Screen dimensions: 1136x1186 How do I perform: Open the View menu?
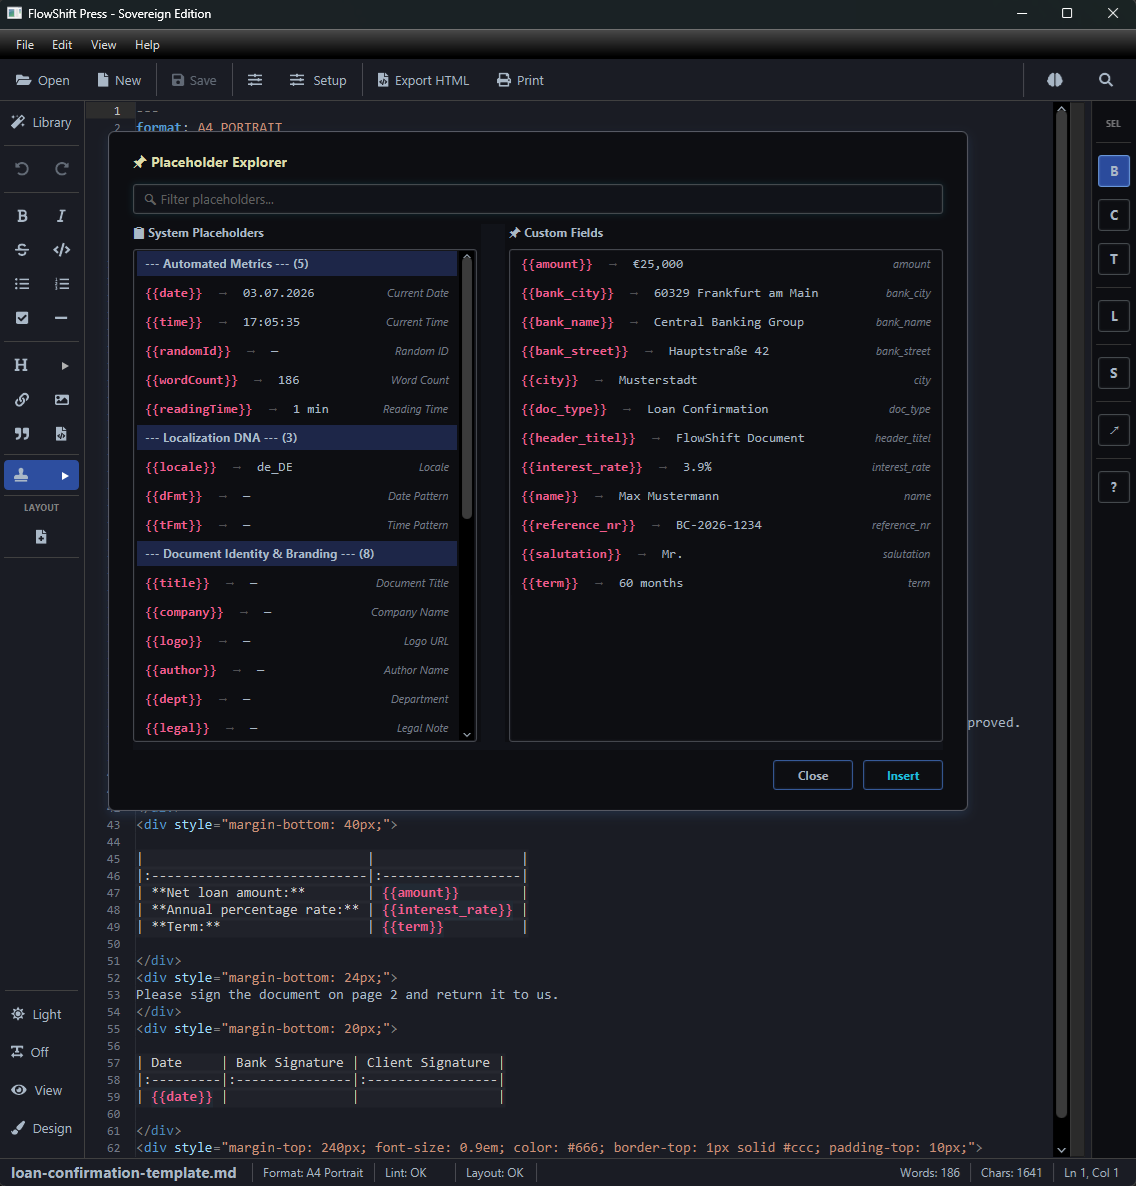click(x=104, y=45)
